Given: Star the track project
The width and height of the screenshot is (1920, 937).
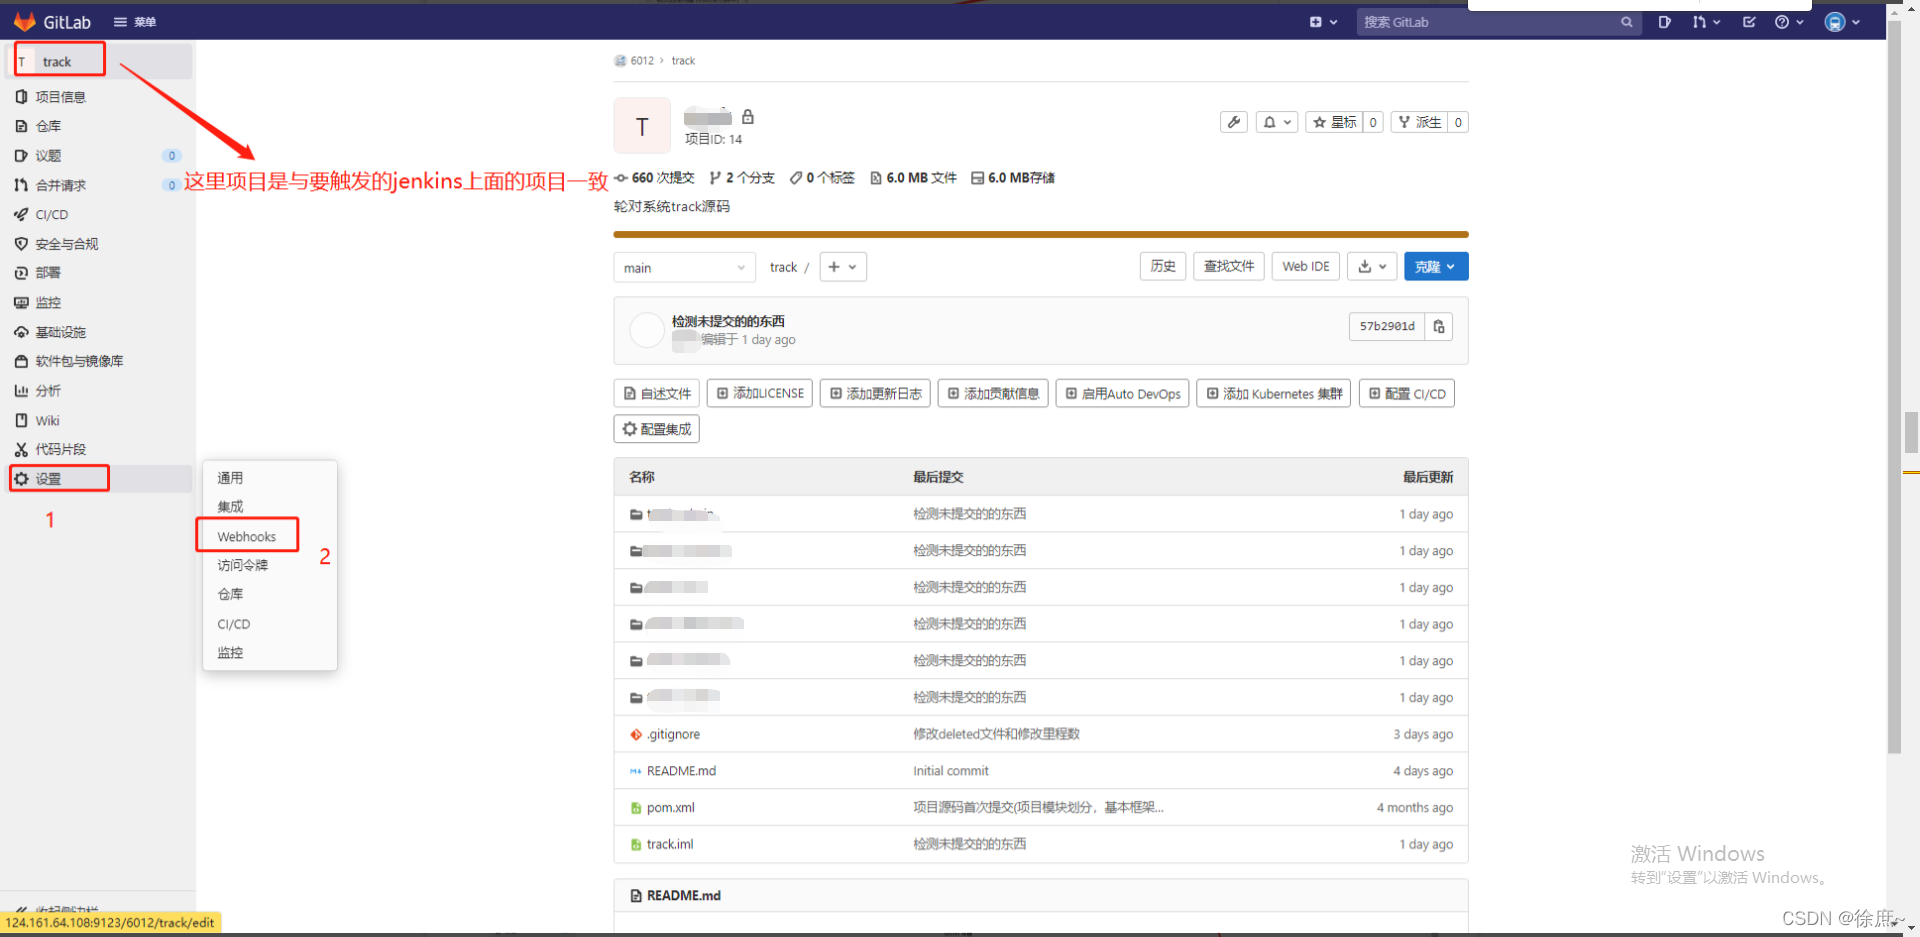Looking at the screenshot, I should 1337,121.
